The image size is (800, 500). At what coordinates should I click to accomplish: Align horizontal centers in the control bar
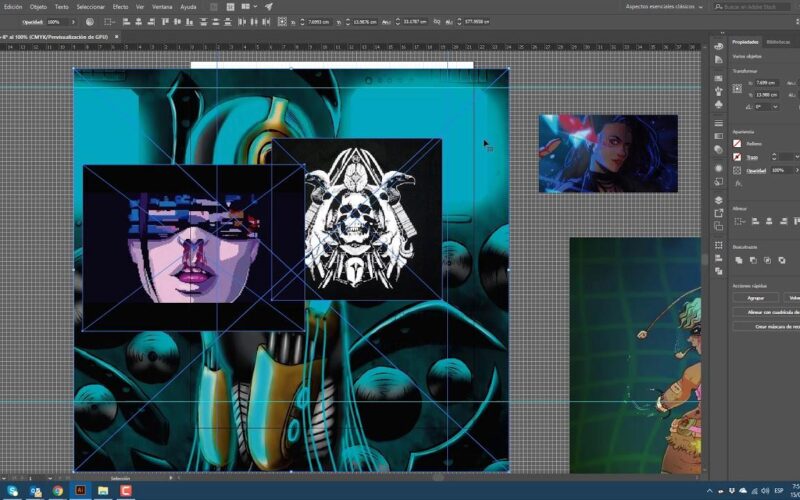pos(139,22)
